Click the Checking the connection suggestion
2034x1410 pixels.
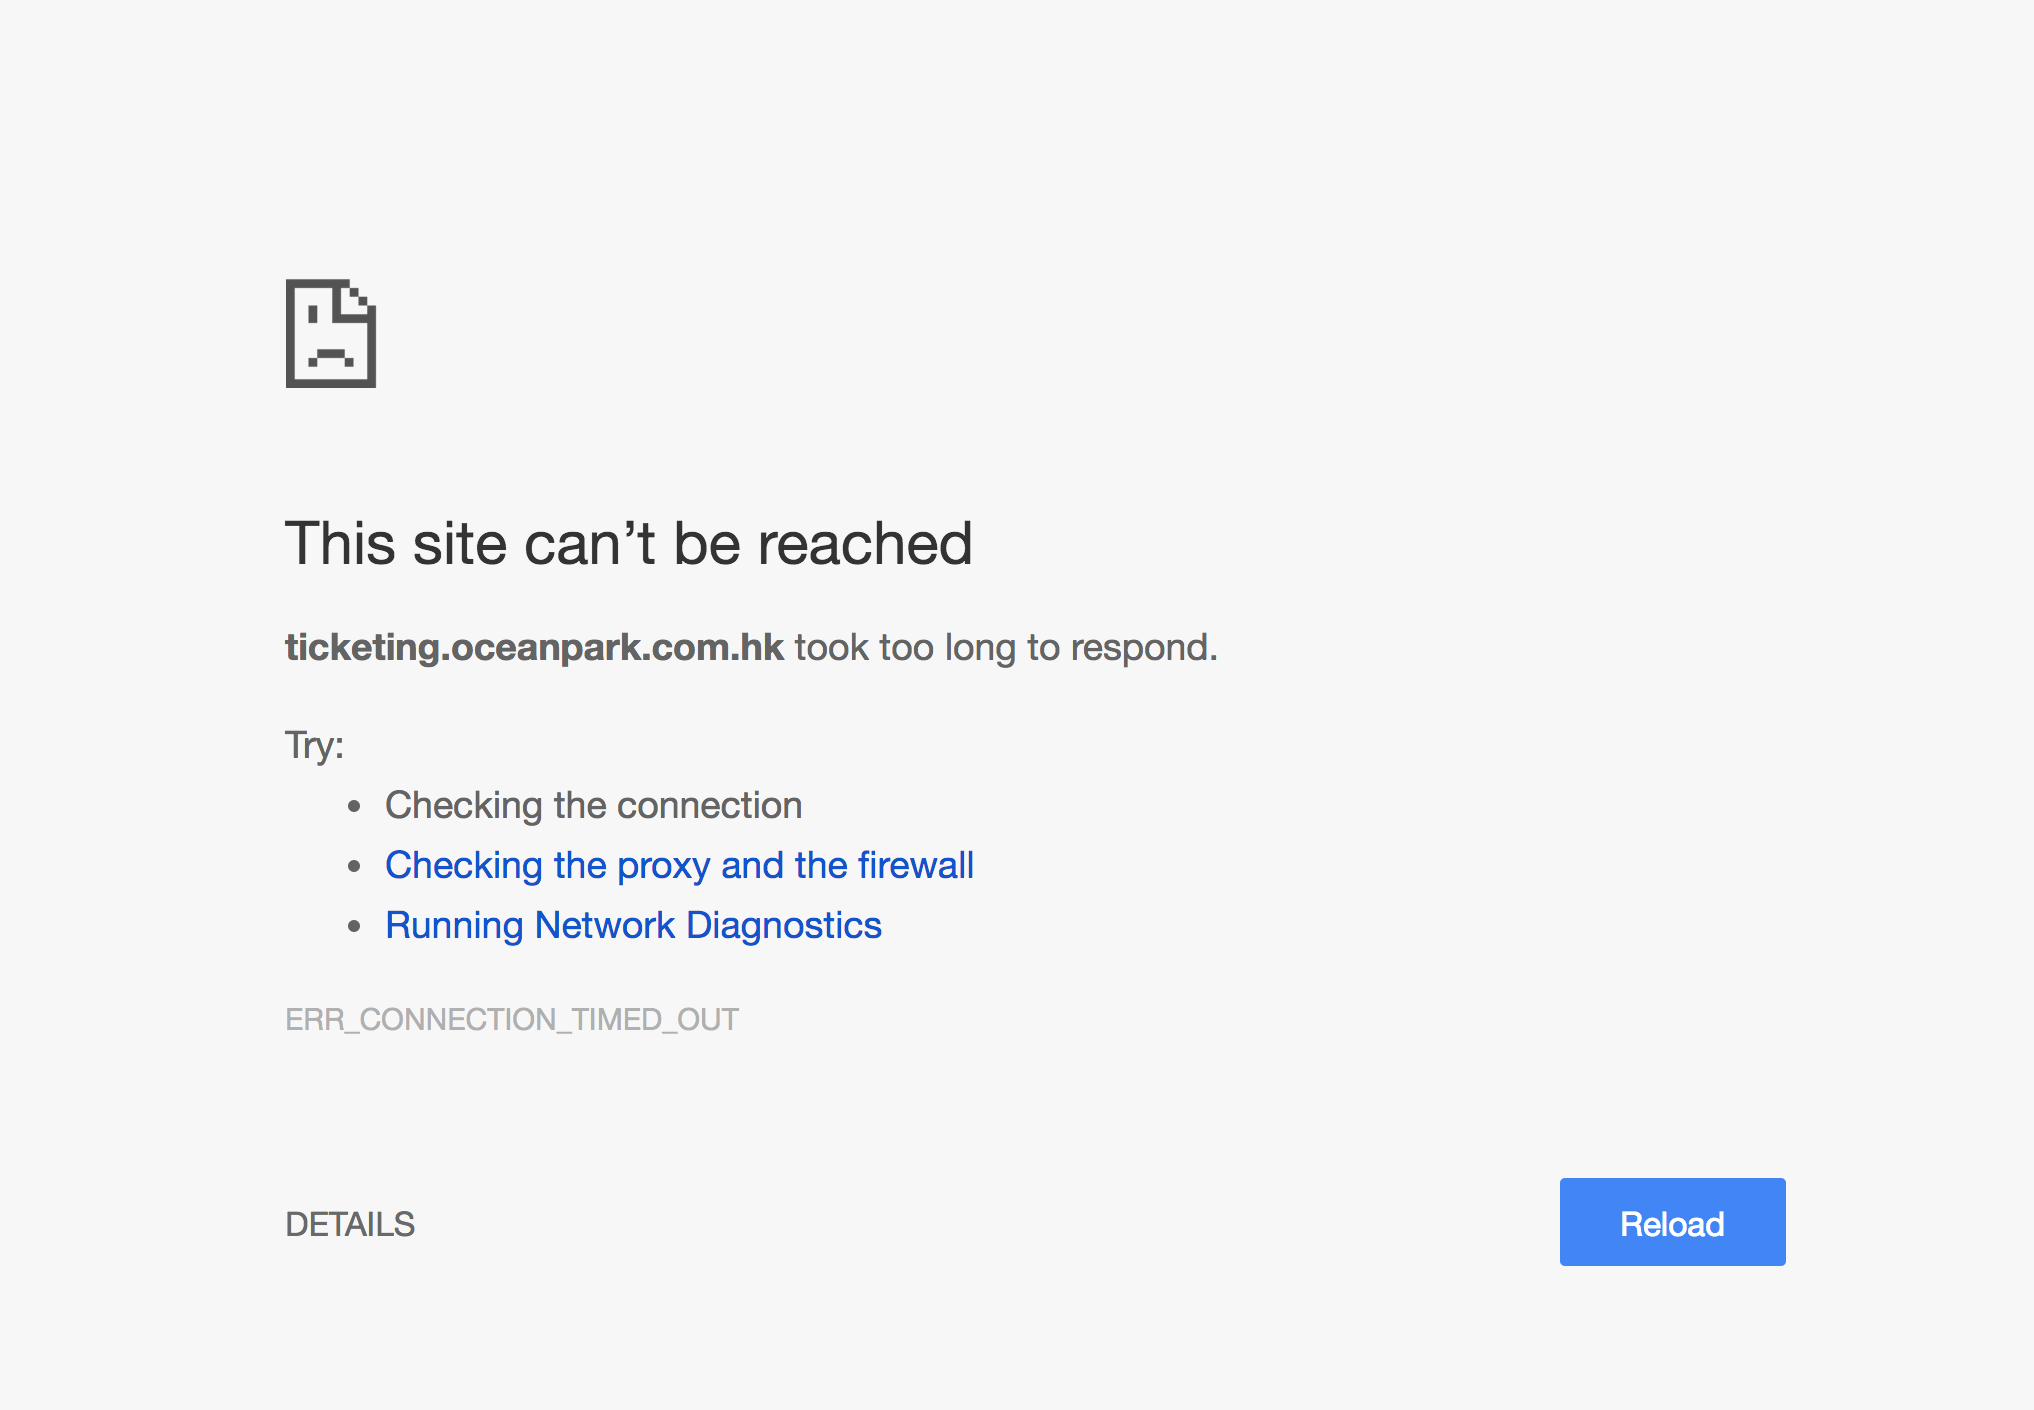[x=594, y=805]
